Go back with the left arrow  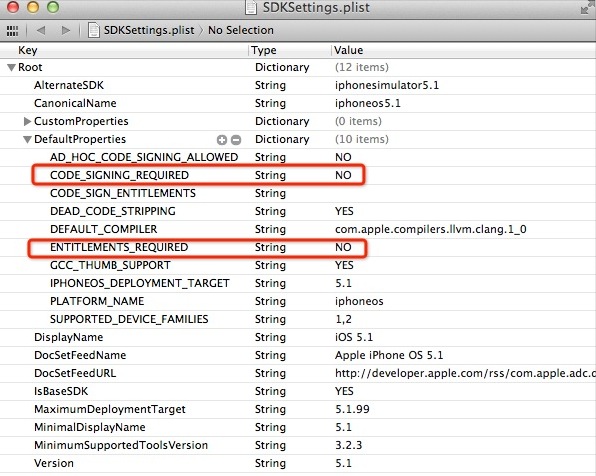(41, 30)
